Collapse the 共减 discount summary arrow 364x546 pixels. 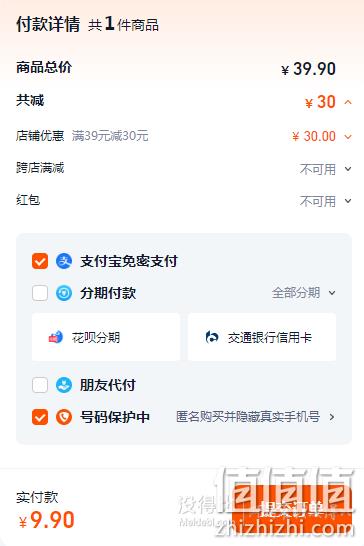(348, 102)
